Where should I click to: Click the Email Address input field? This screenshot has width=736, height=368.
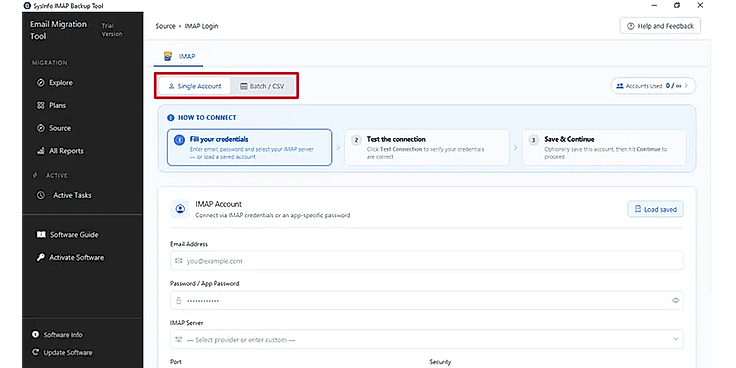(427, 261)
